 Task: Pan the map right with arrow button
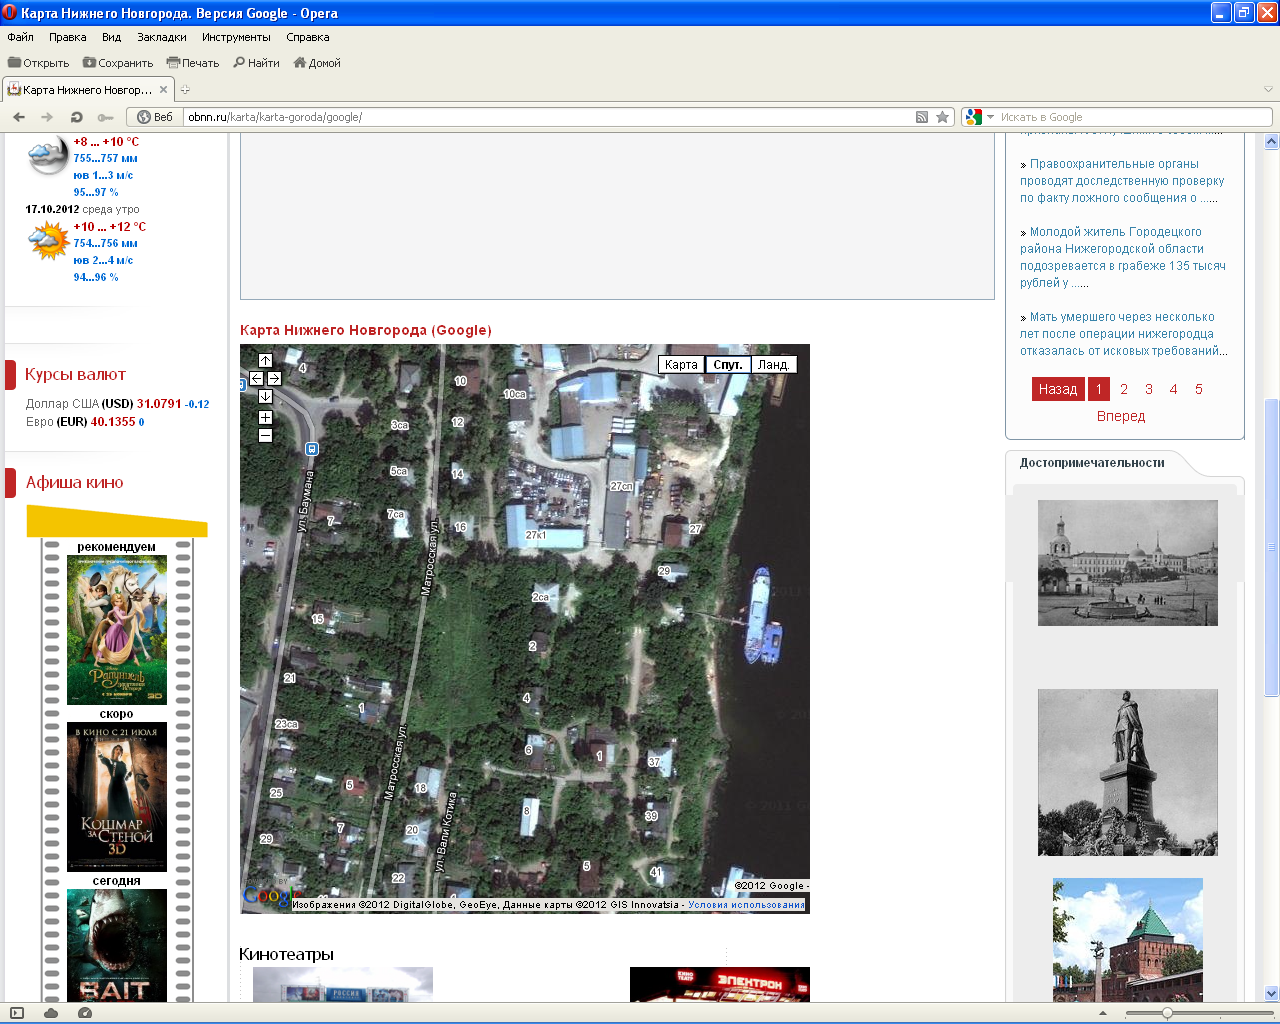click(x=274, y=378)
